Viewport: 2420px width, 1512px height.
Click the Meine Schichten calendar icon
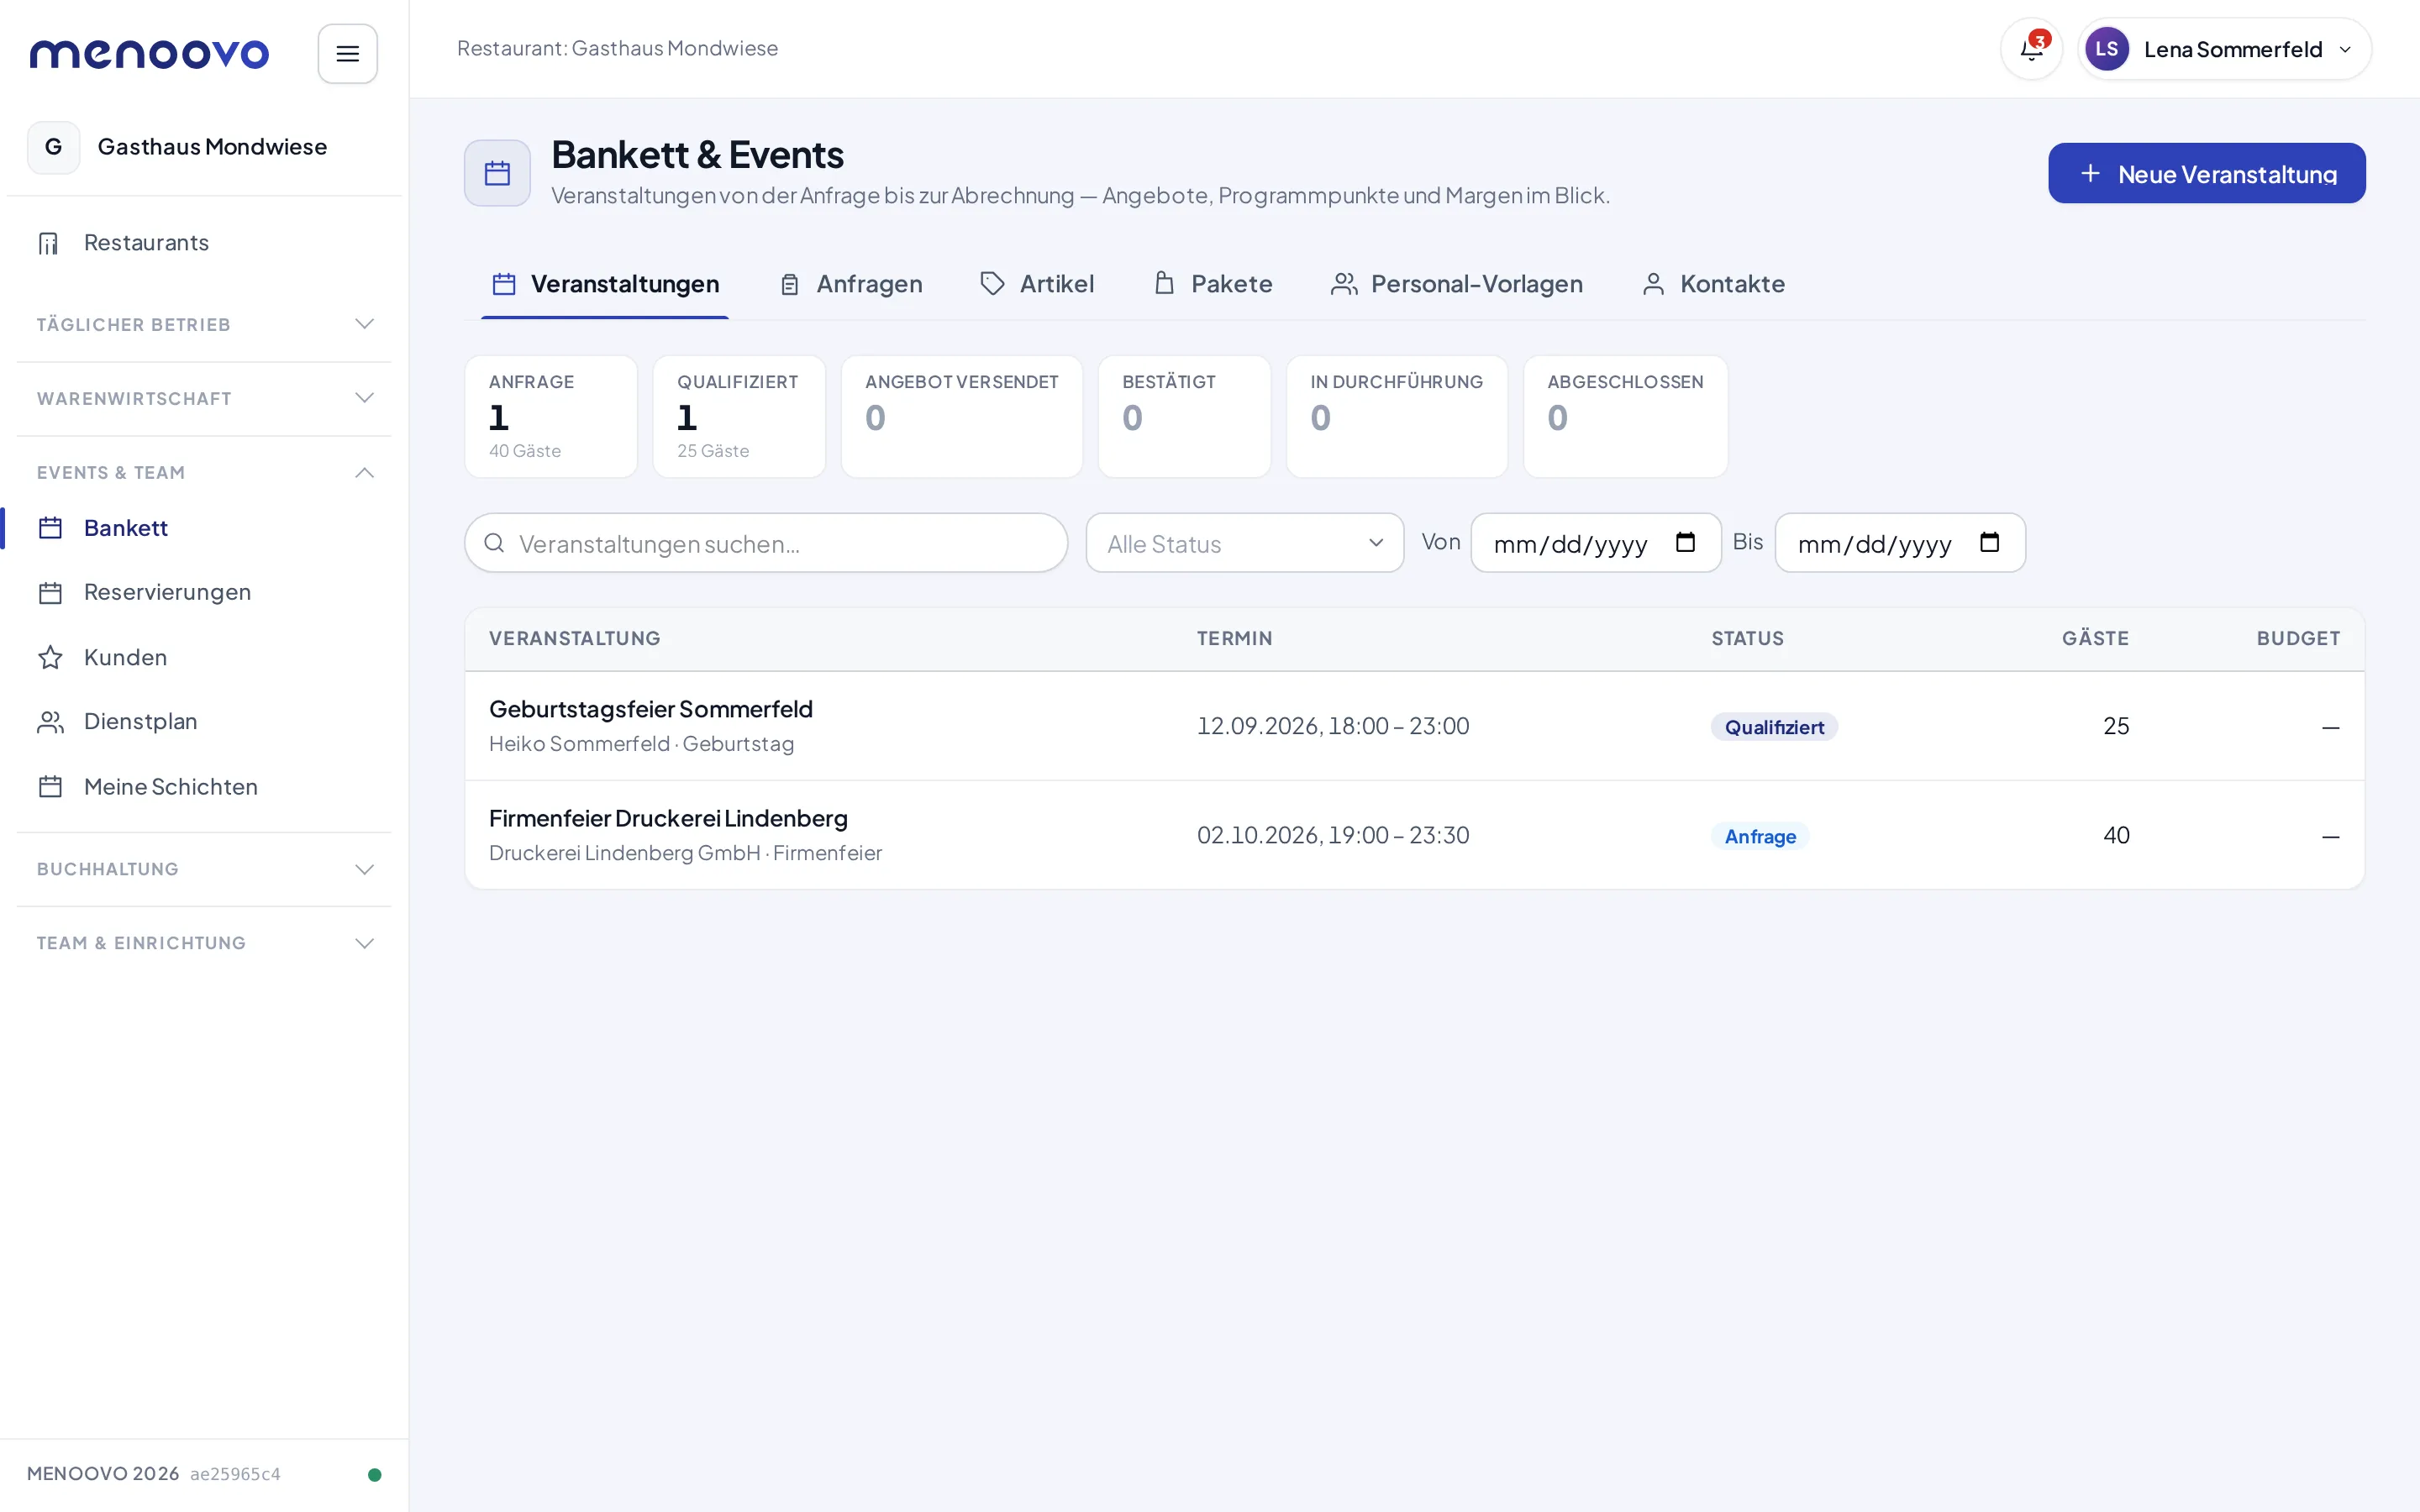[x=50, y=787]
